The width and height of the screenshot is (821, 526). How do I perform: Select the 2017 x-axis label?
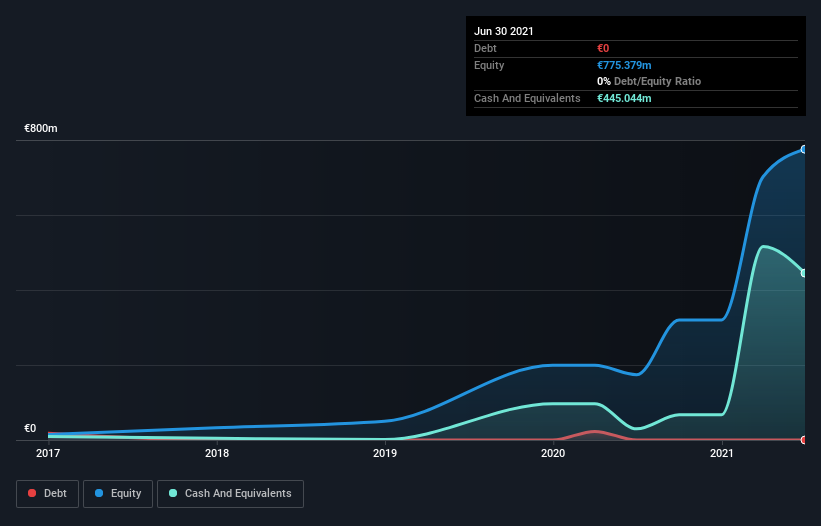[48, 453]
